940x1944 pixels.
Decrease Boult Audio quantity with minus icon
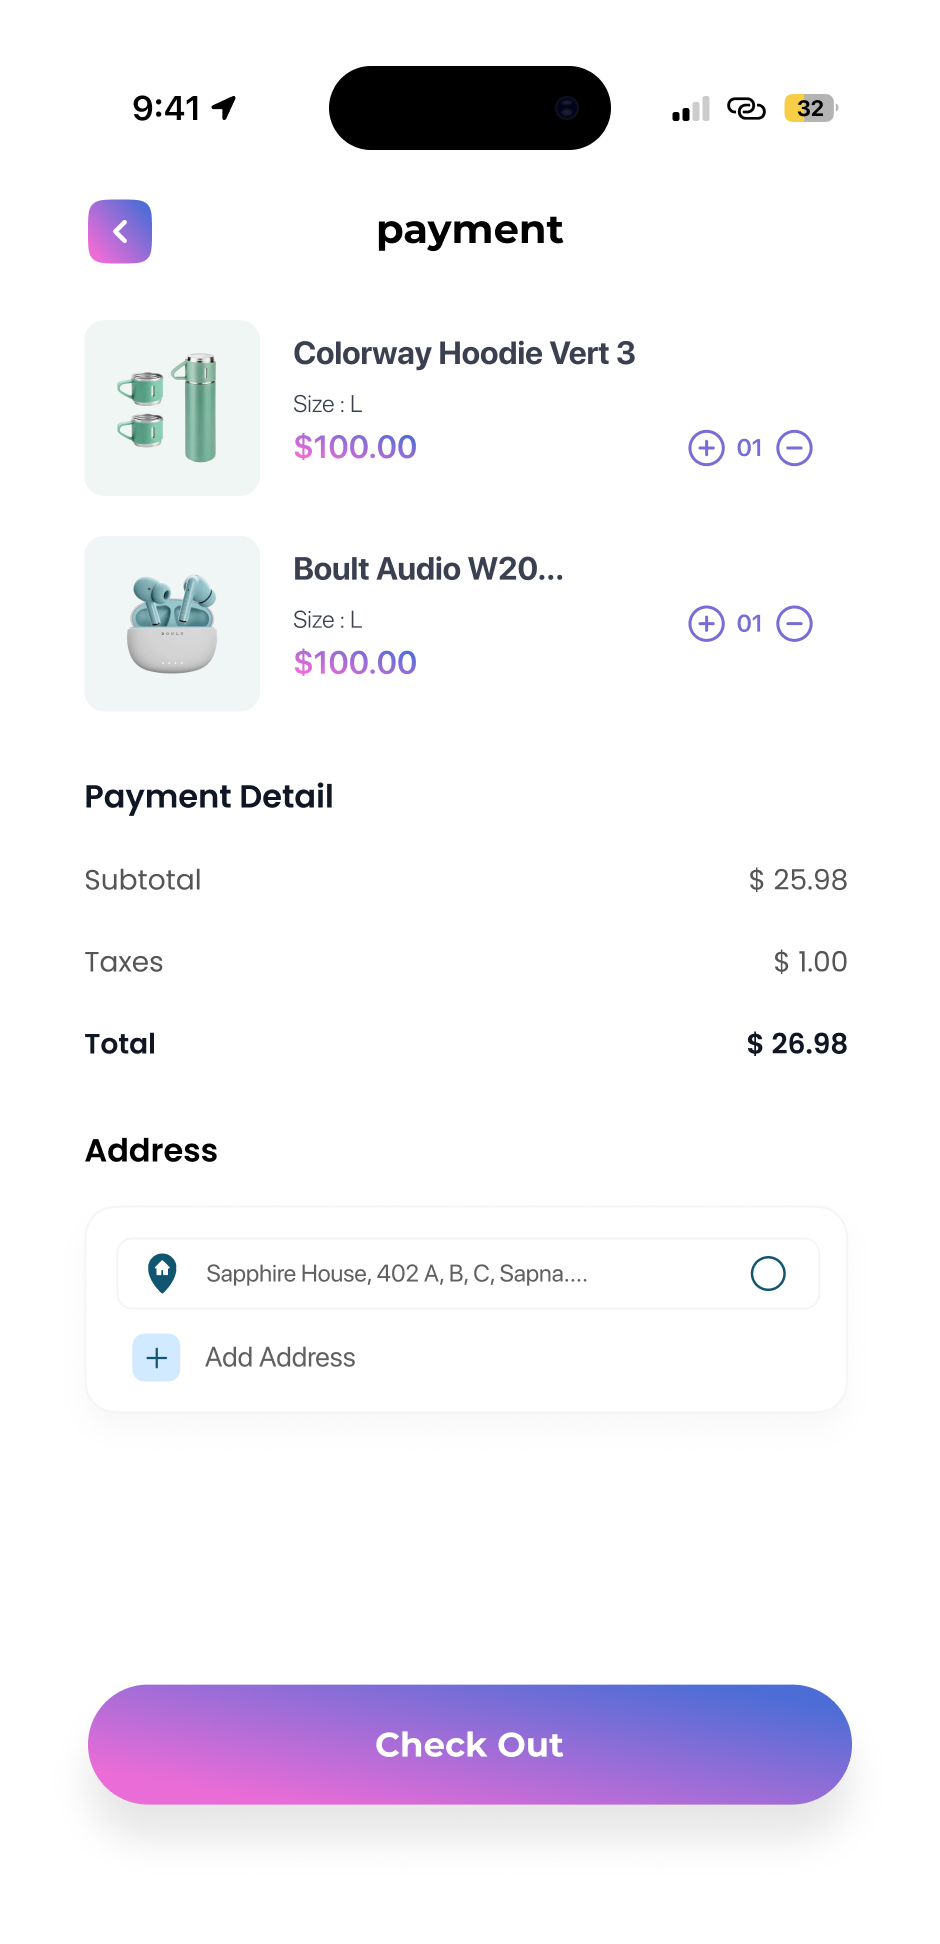click(795, 624)
